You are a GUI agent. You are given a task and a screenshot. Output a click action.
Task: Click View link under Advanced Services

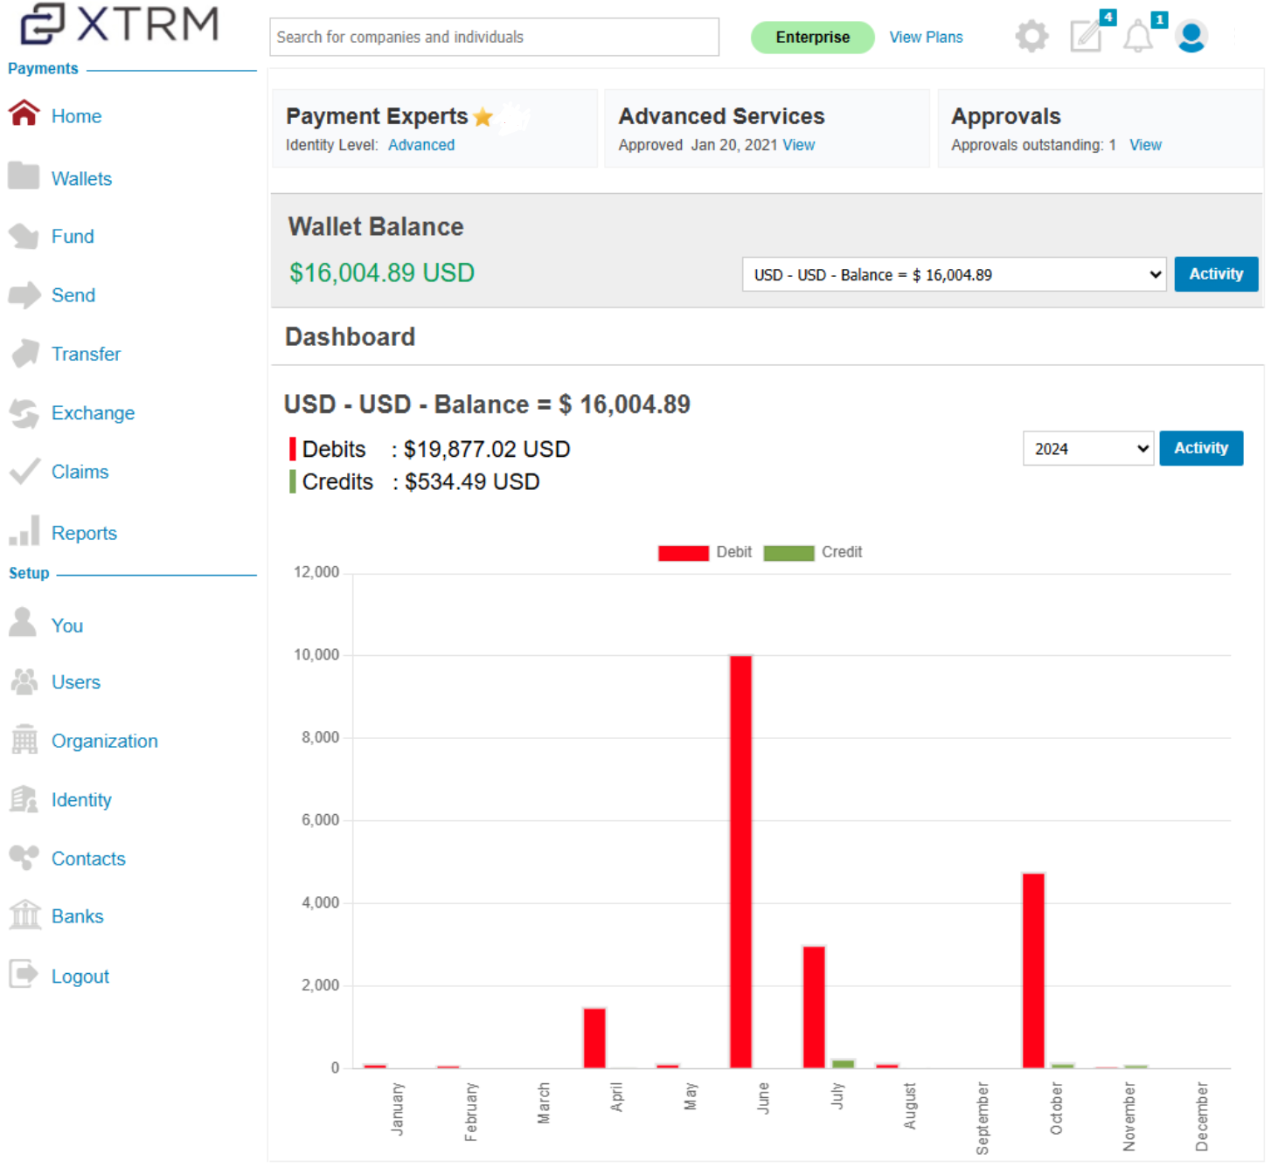coord(798,145)
